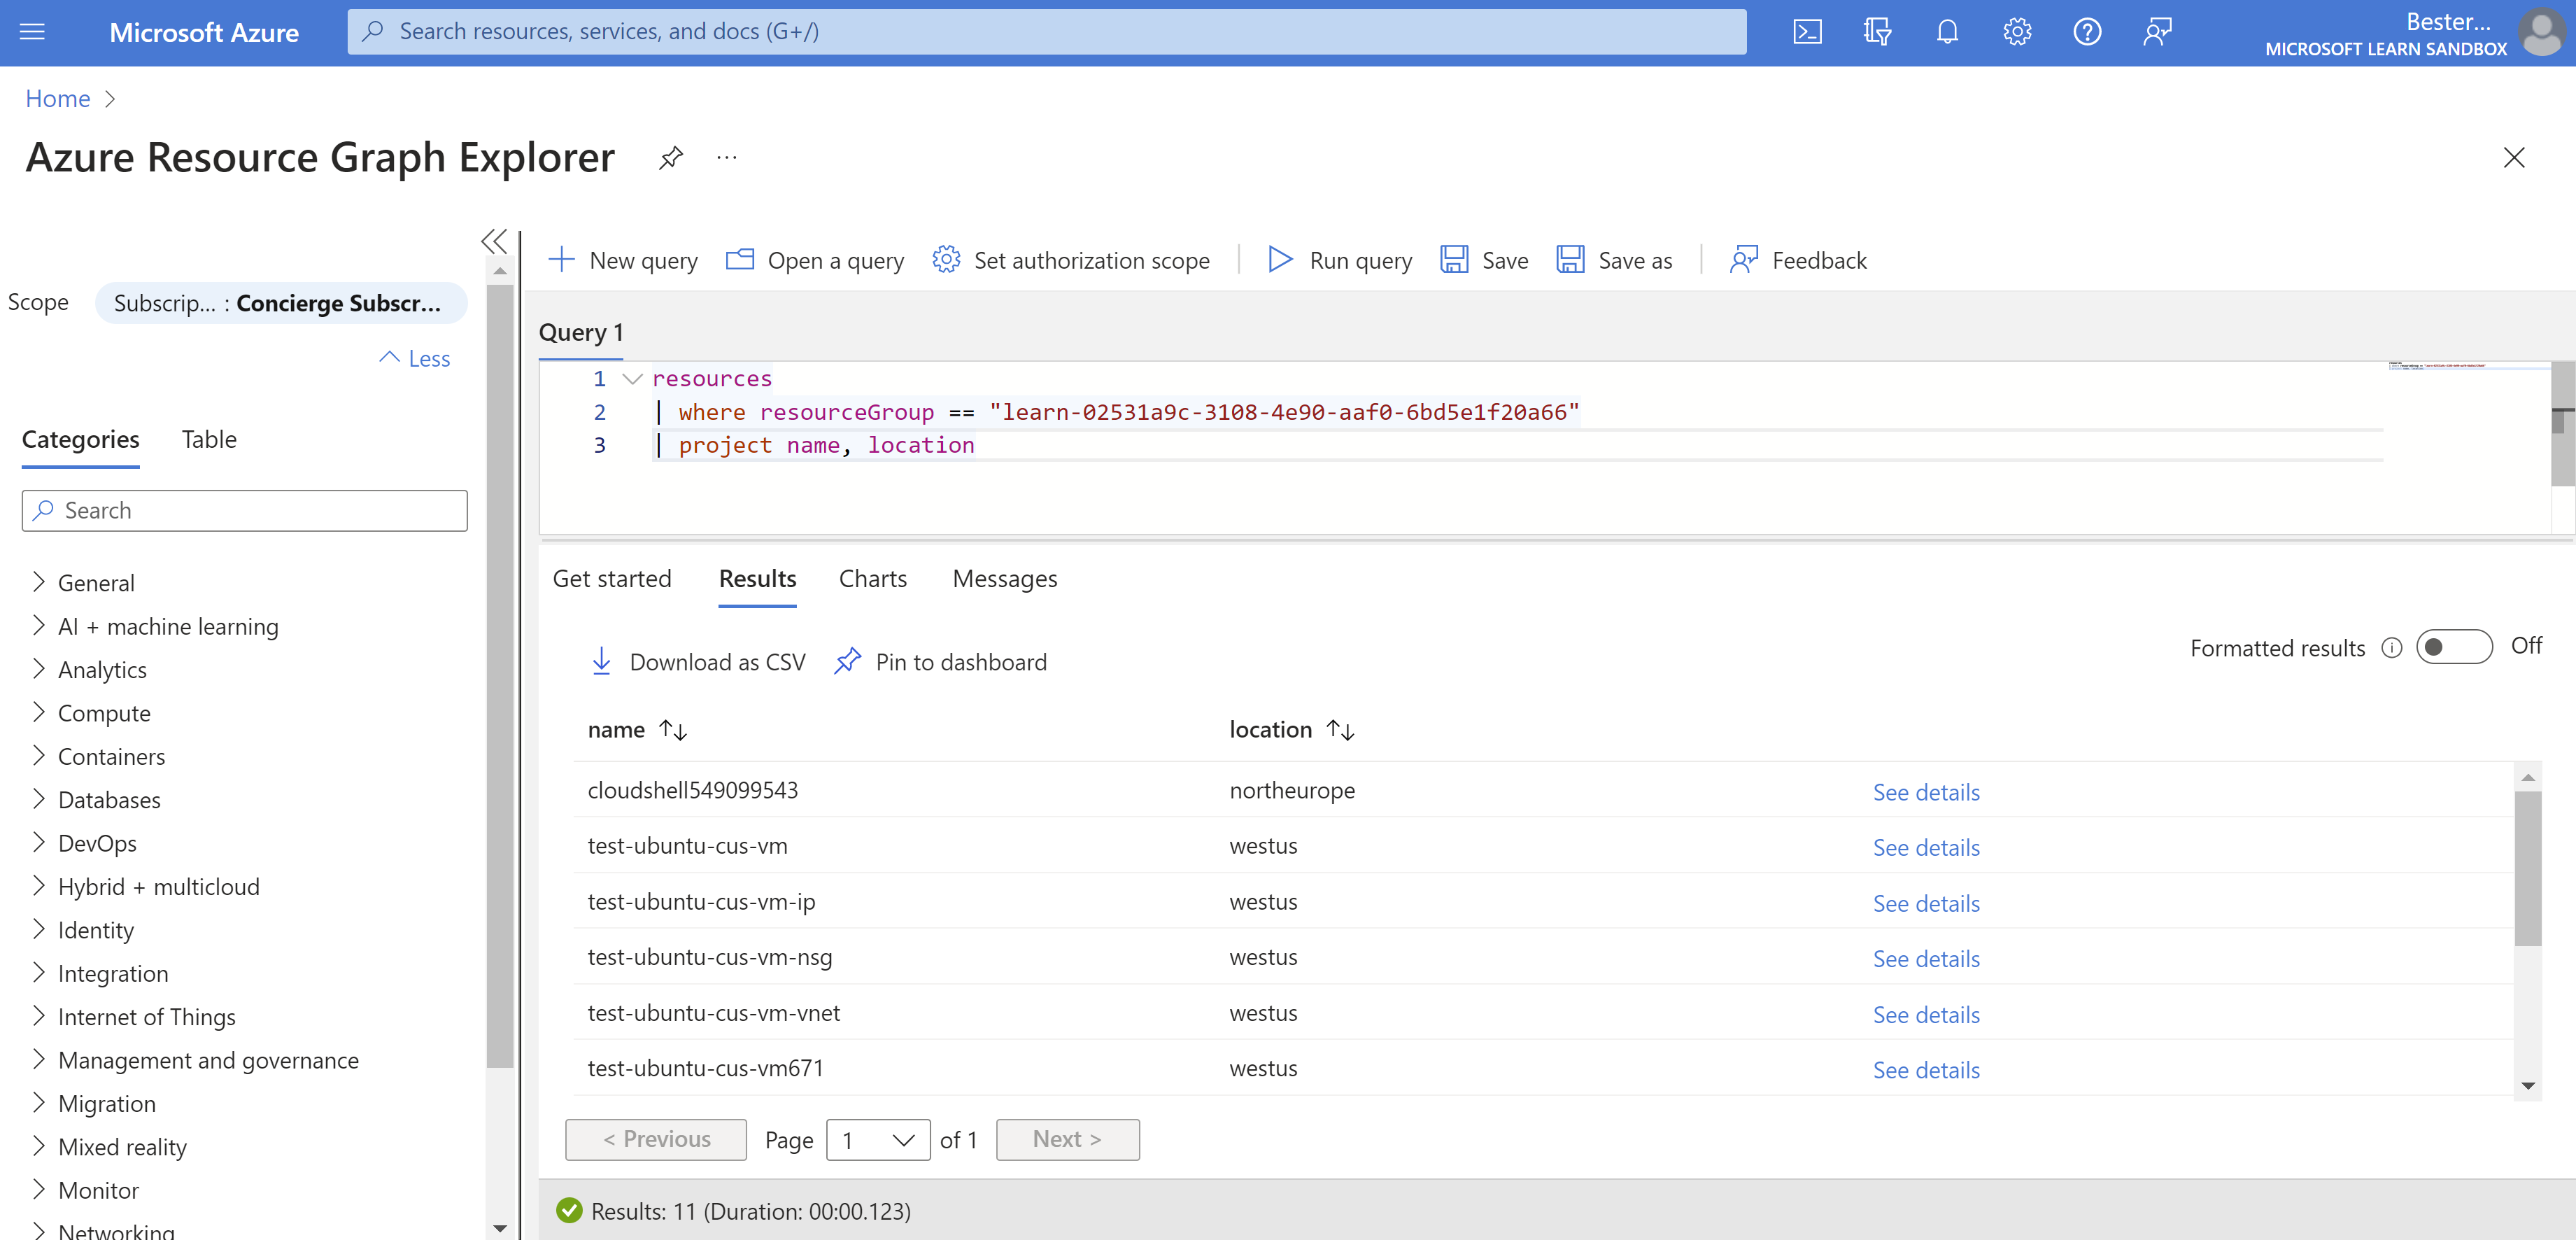Expand Management and governance category
2576x1240 pixels.
click(39, 1060)
